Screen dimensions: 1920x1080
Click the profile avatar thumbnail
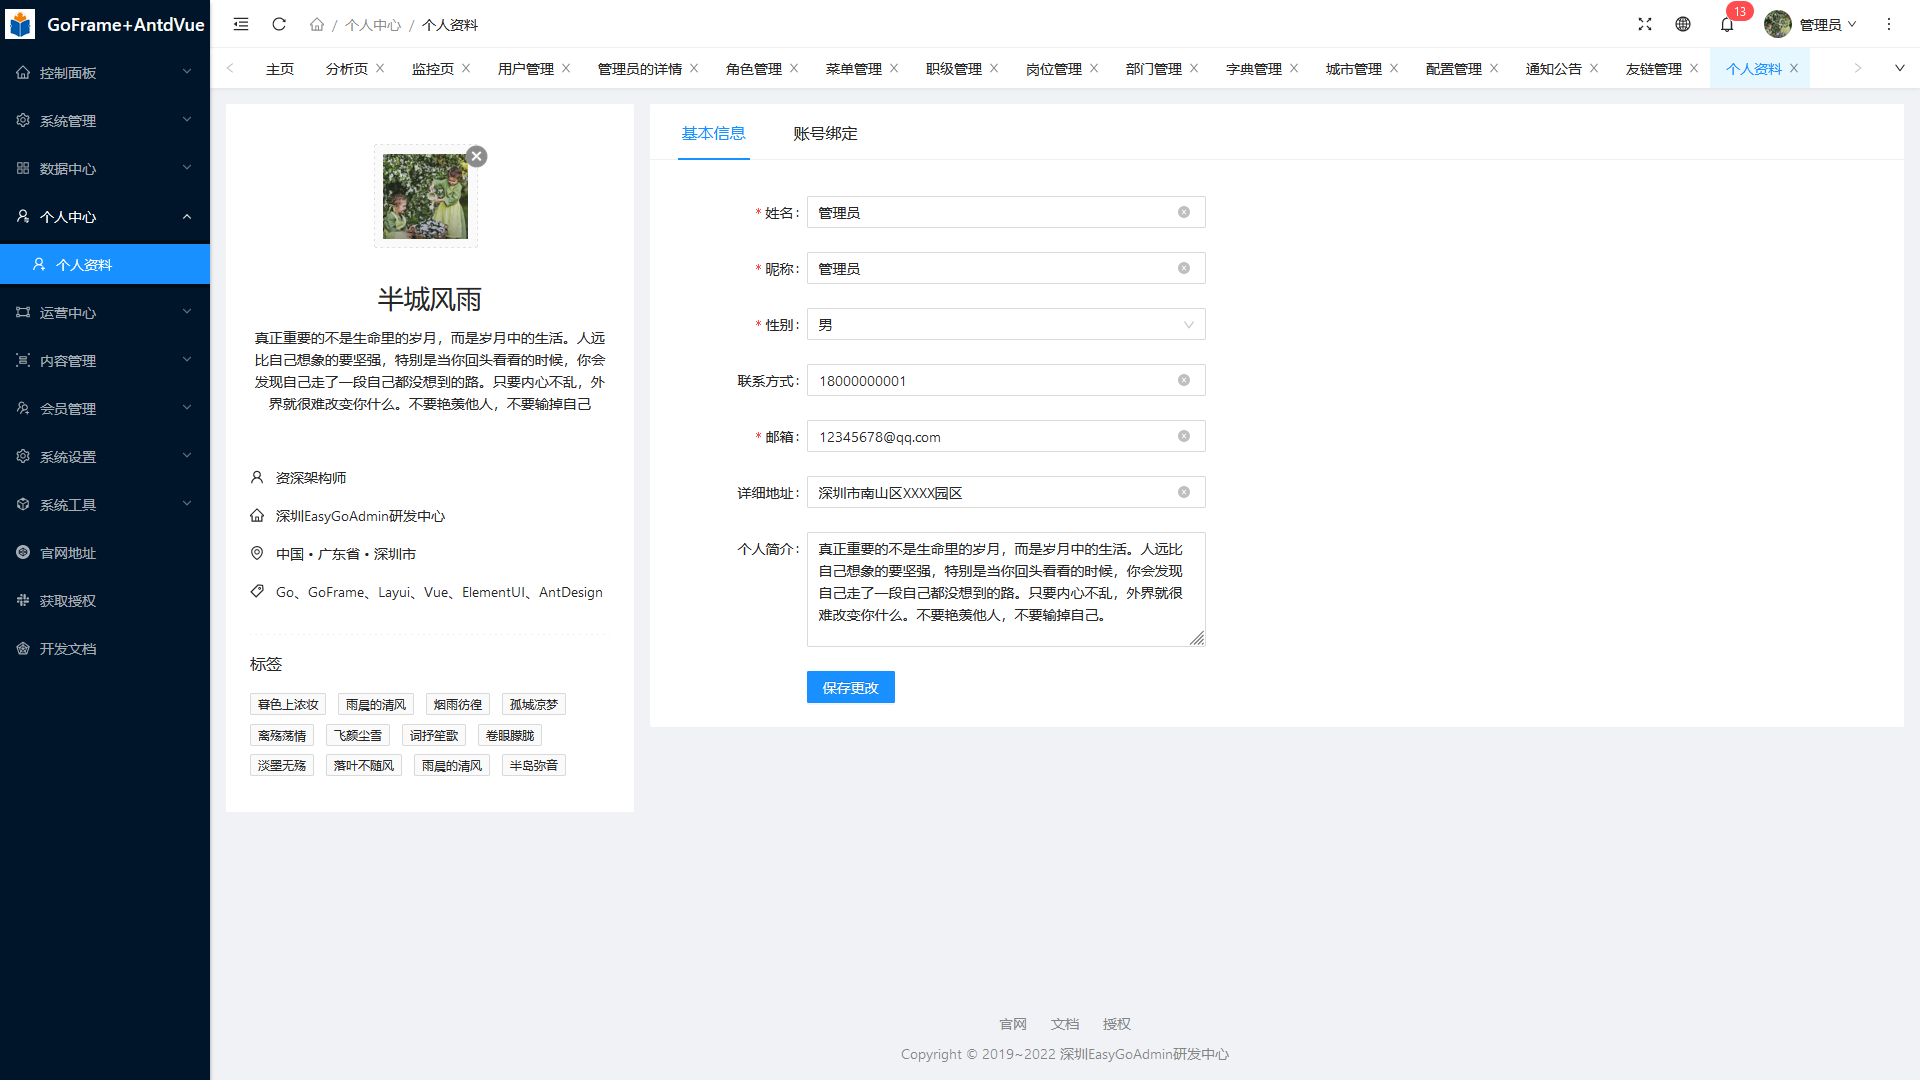pyautogui.click(x=425, y=196)
